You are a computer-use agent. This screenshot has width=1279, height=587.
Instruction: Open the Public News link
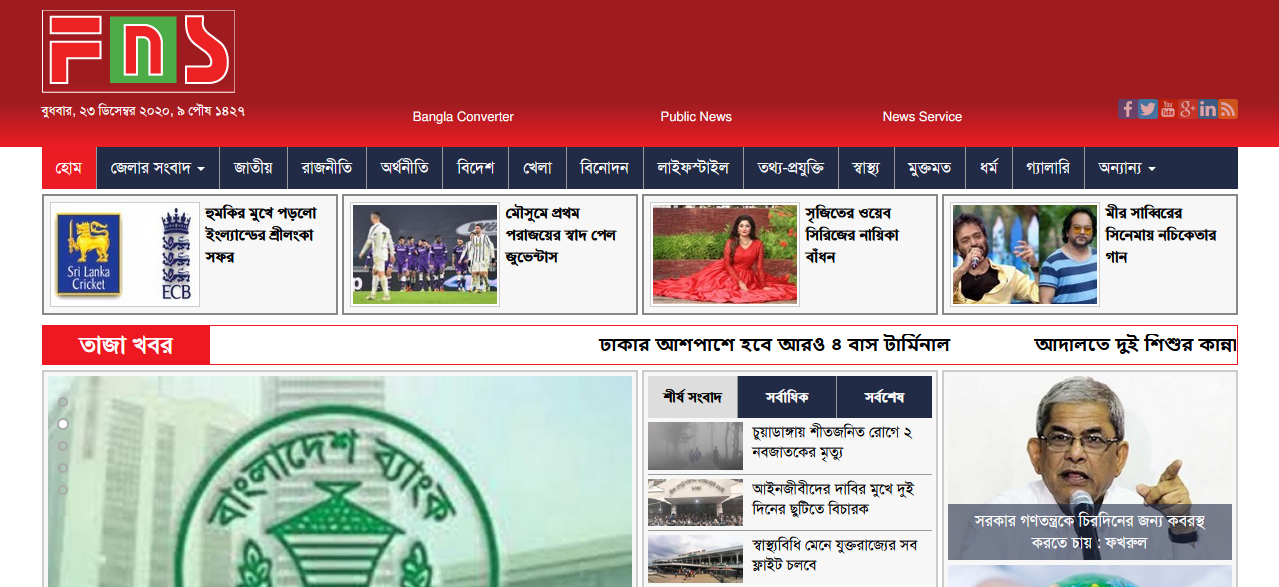click(x=696, y=117)
